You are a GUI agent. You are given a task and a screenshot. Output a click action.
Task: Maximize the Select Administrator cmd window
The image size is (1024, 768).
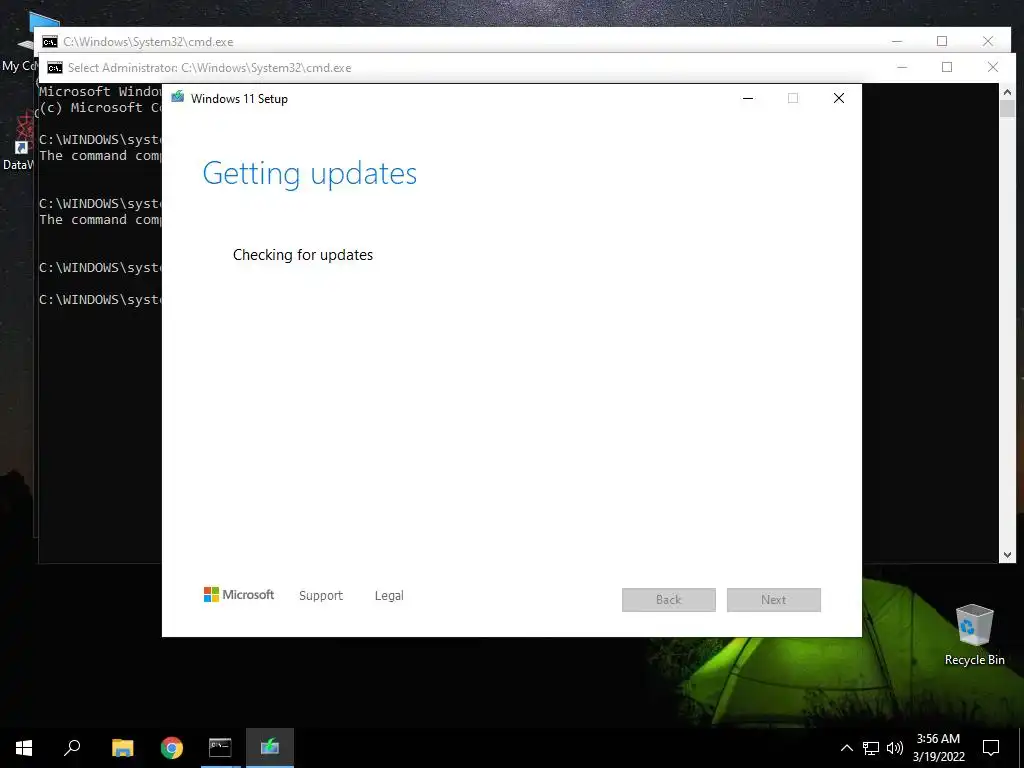[x=947, y=67]
